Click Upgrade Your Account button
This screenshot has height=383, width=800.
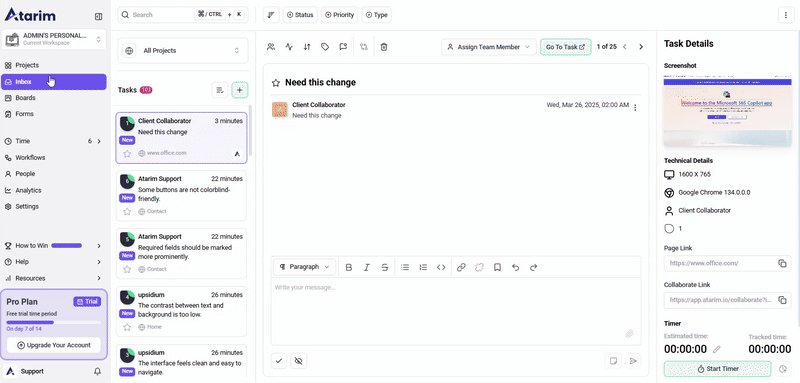click(x=54, y=345)
